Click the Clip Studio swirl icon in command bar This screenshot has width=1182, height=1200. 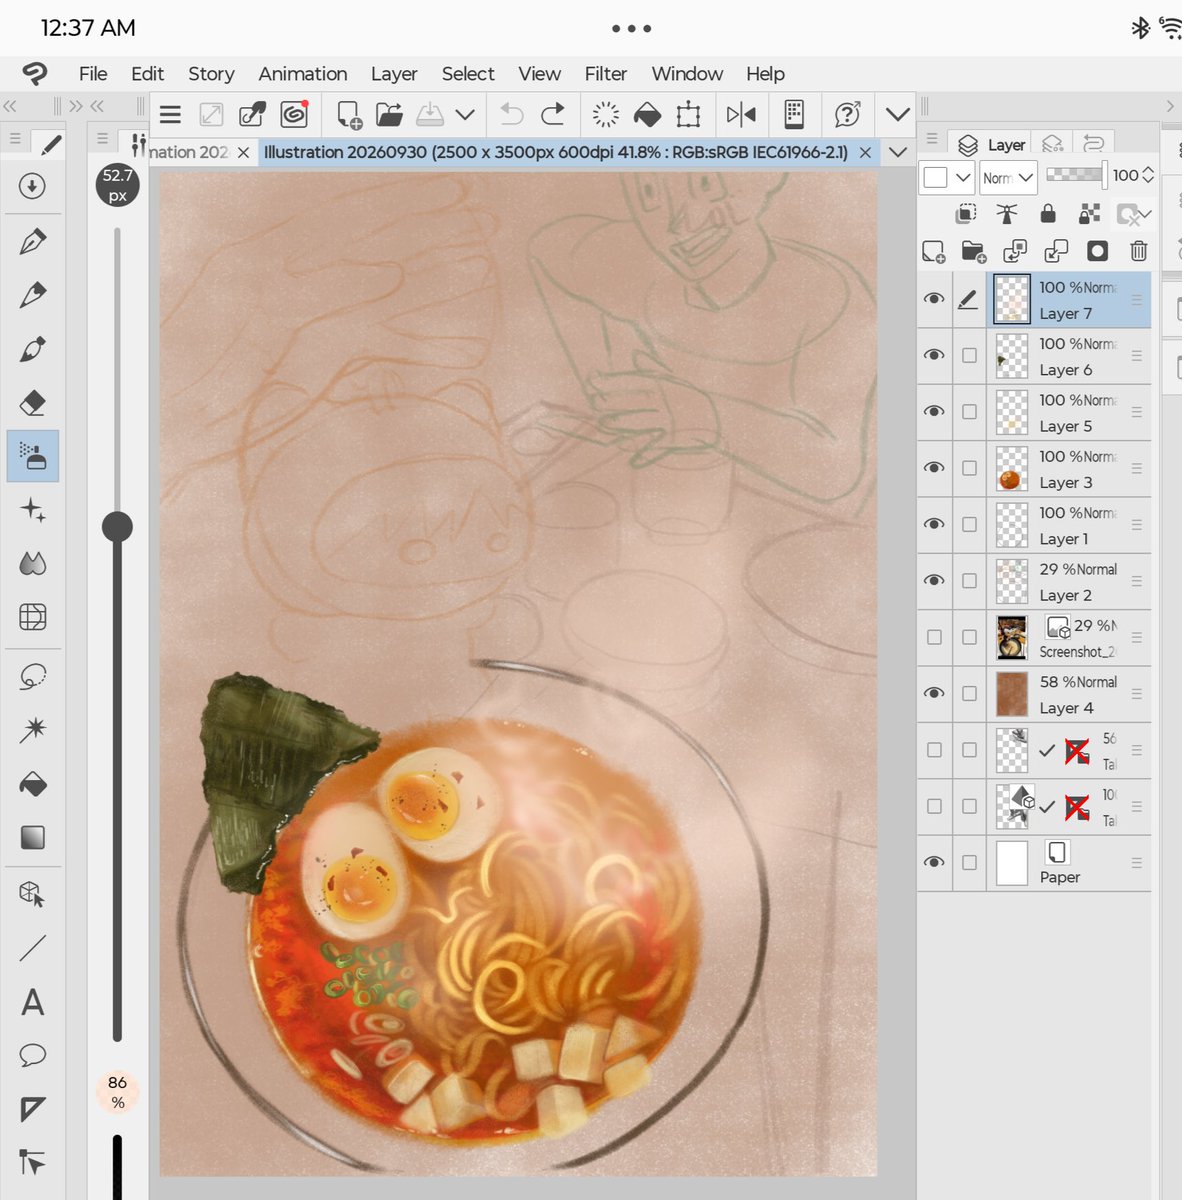pyautogui.click(x=294, y=115)
